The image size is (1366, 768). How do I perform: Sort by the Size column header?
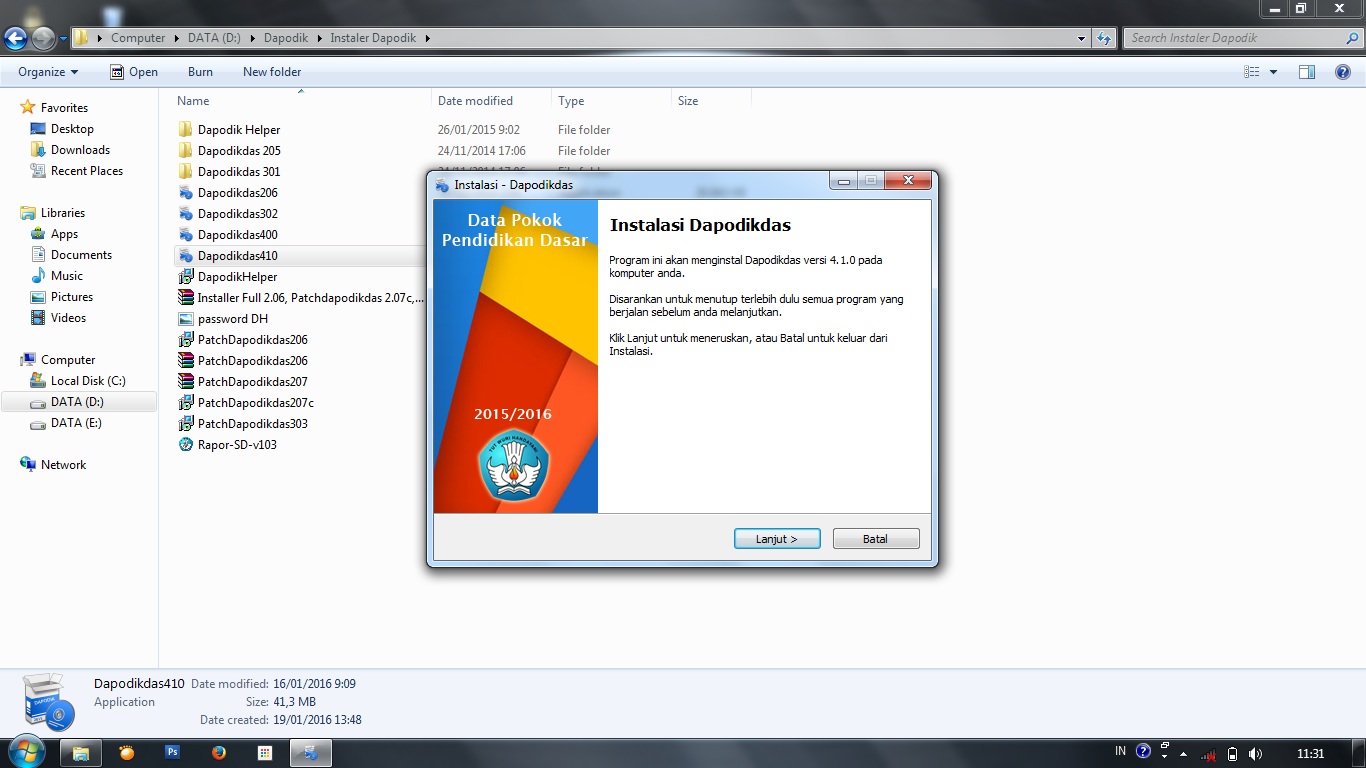(x=711, y=101)
